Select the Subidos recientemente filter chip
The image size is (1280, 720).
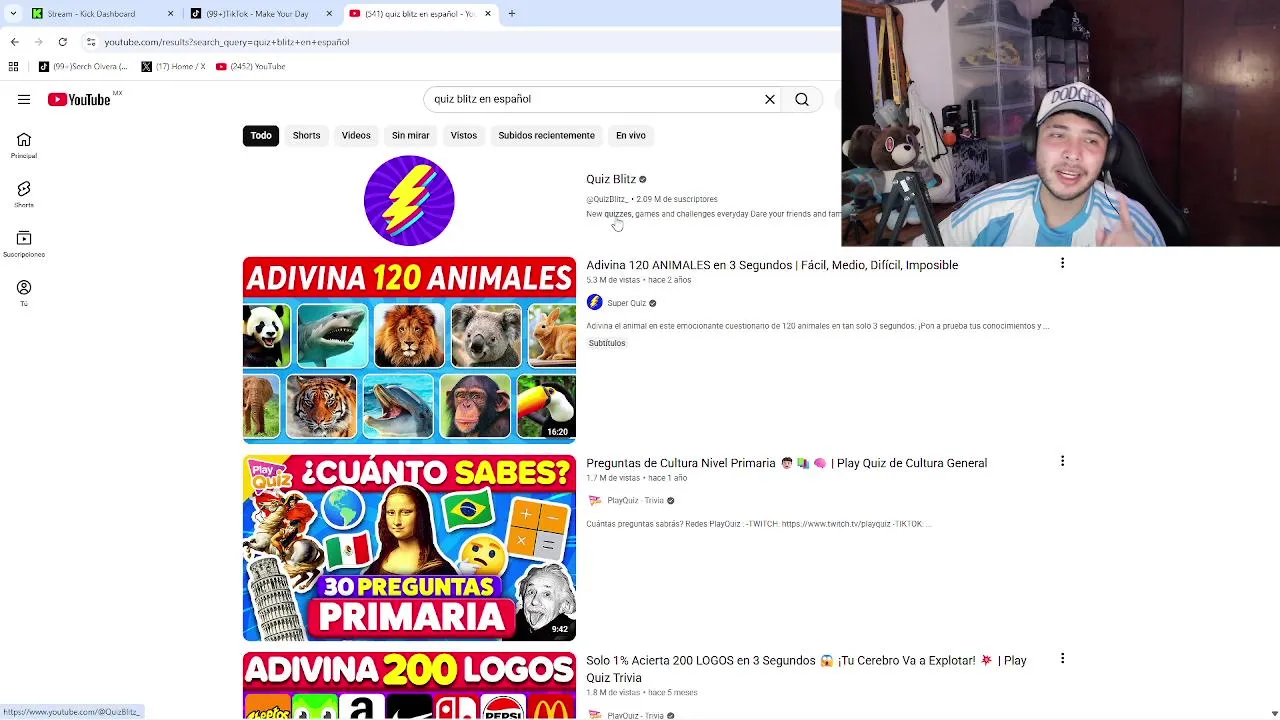point(546,135)
